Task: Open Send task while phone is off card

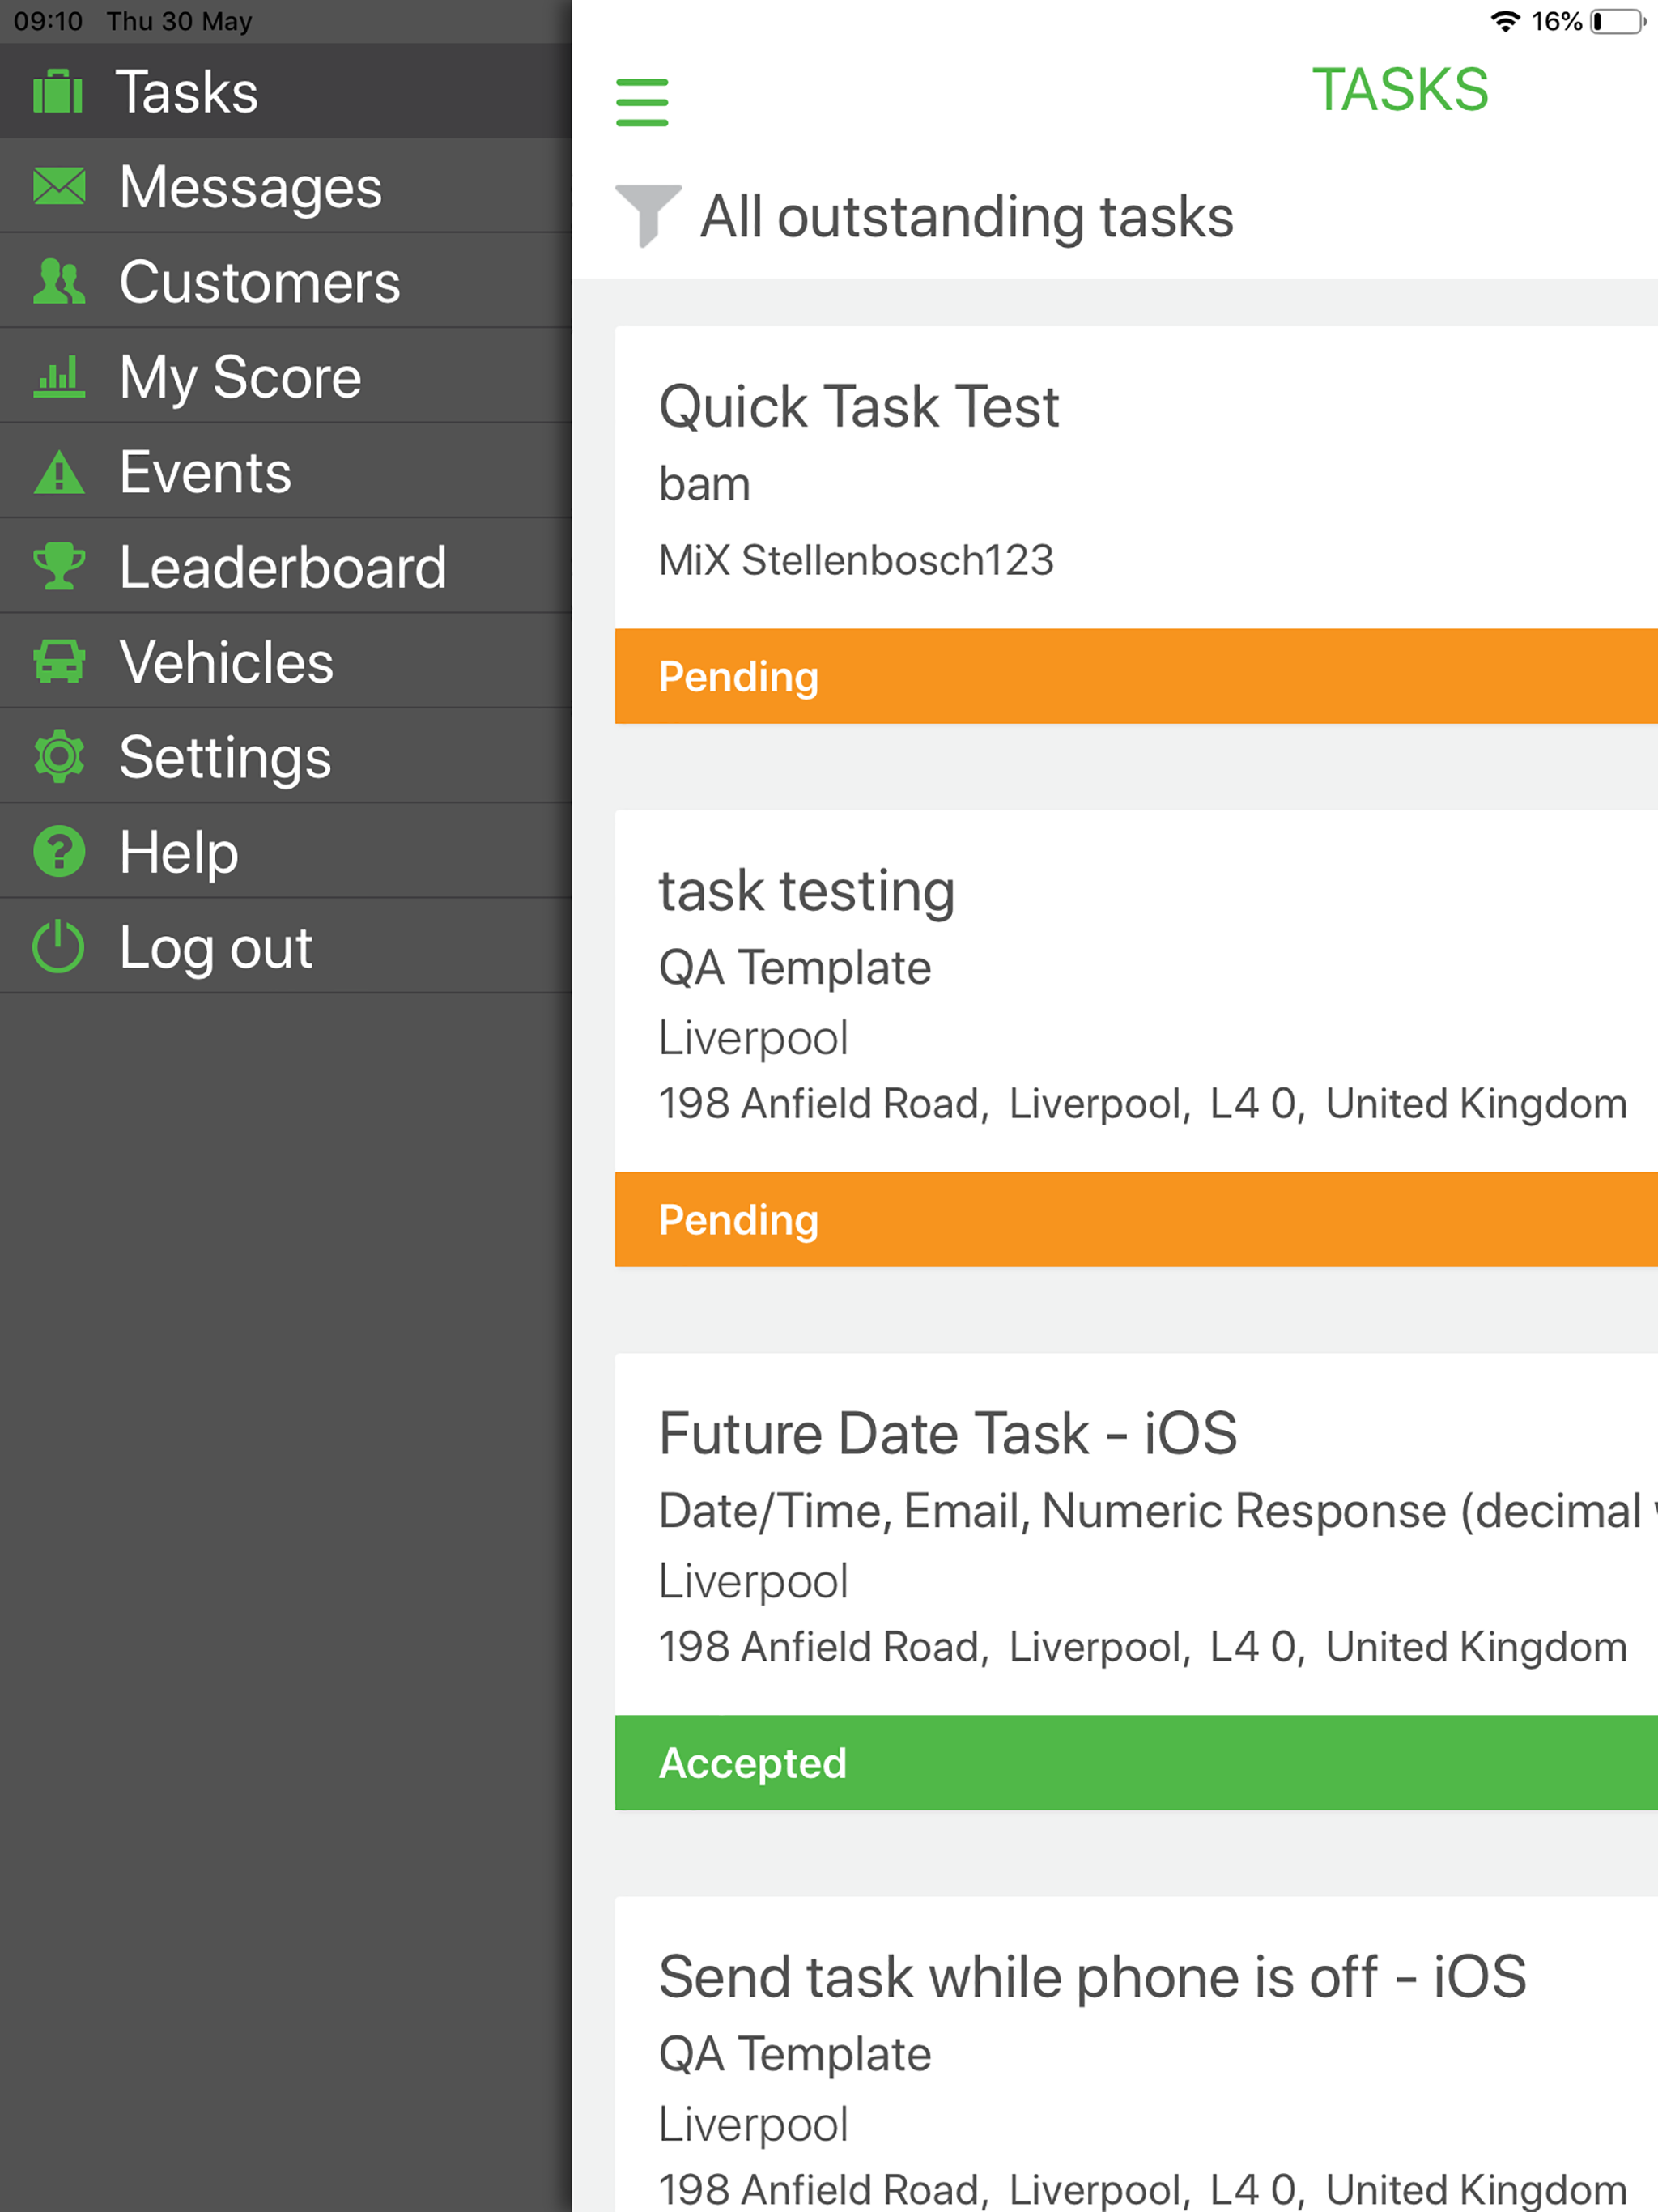Action: tap(1136, 2054)
